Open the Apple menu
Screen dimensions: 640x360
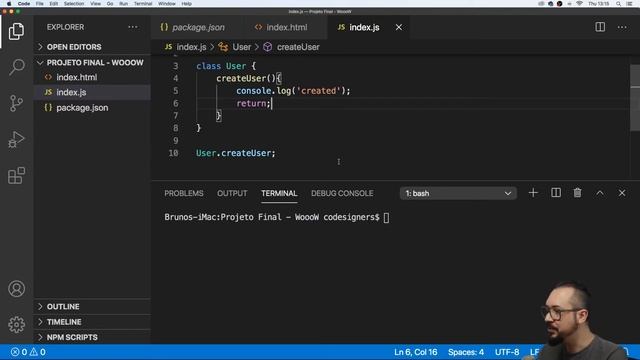pos(9,3)
